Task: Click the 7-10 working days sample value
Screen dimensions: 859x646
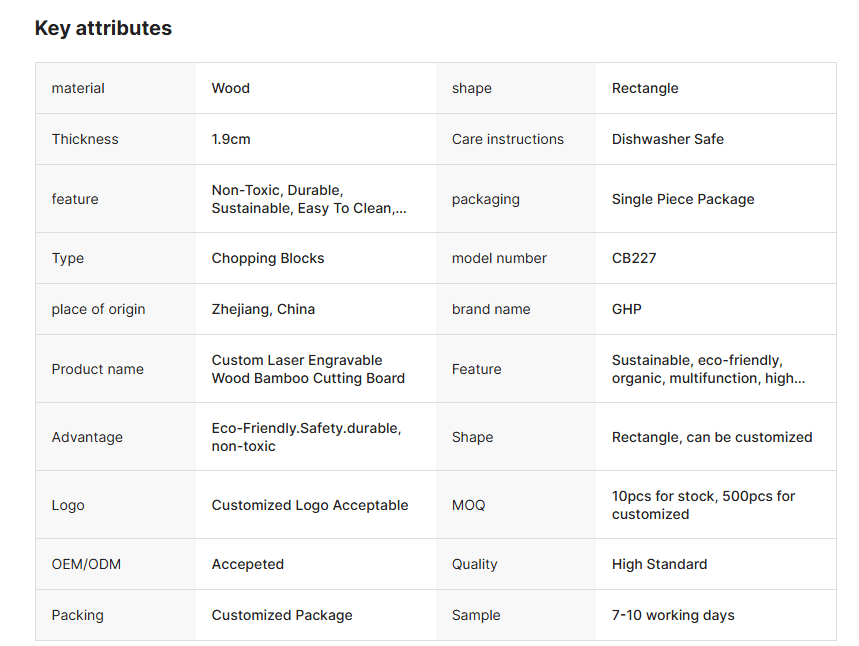Action: pos(673,615)
